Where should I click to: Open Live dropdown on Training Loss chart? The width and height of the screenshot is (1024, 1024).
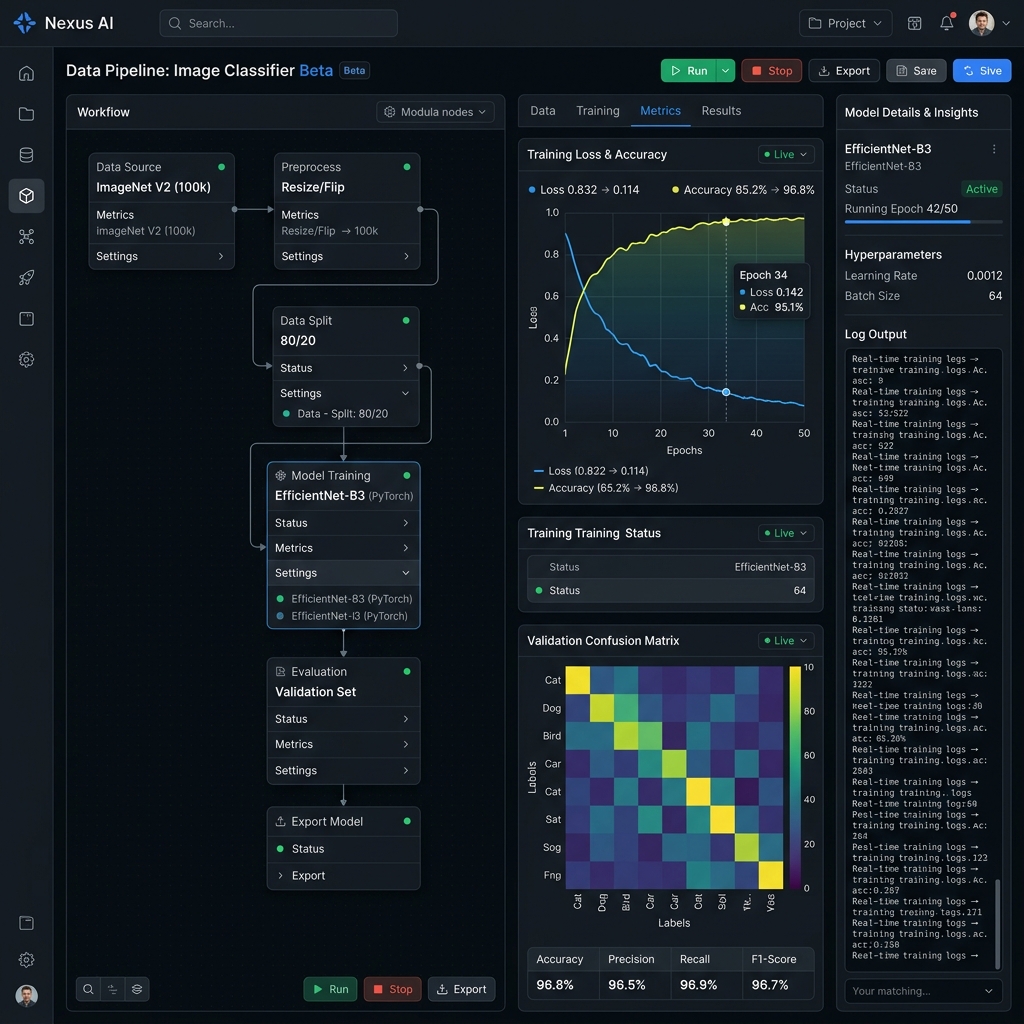click(786, 155)
